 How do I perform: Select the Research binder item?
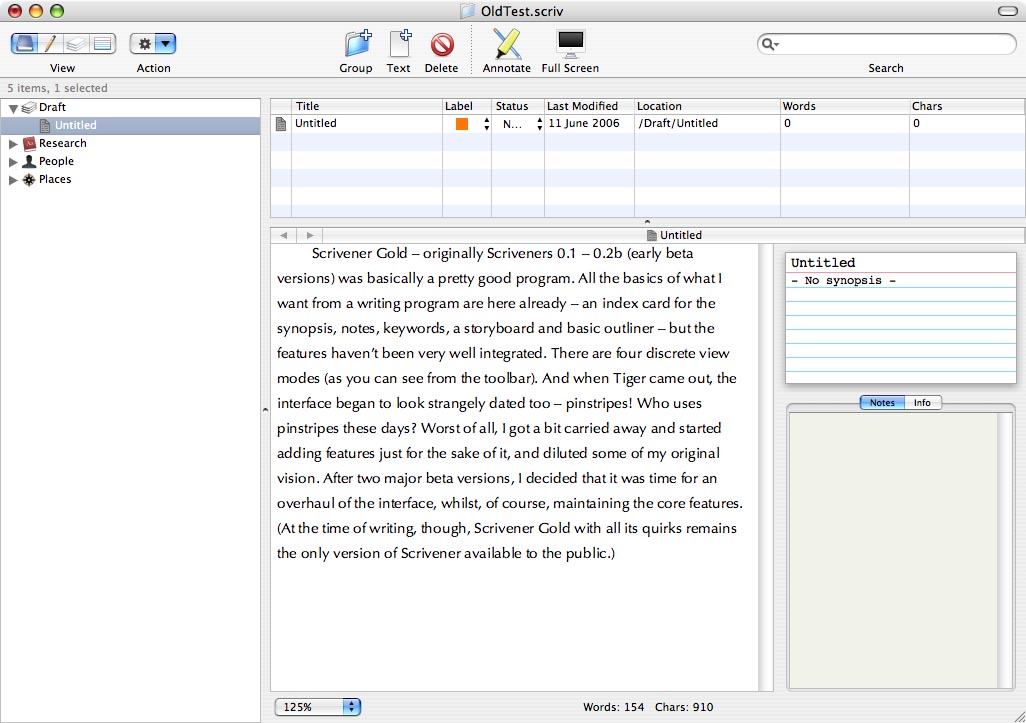(62, 143)
